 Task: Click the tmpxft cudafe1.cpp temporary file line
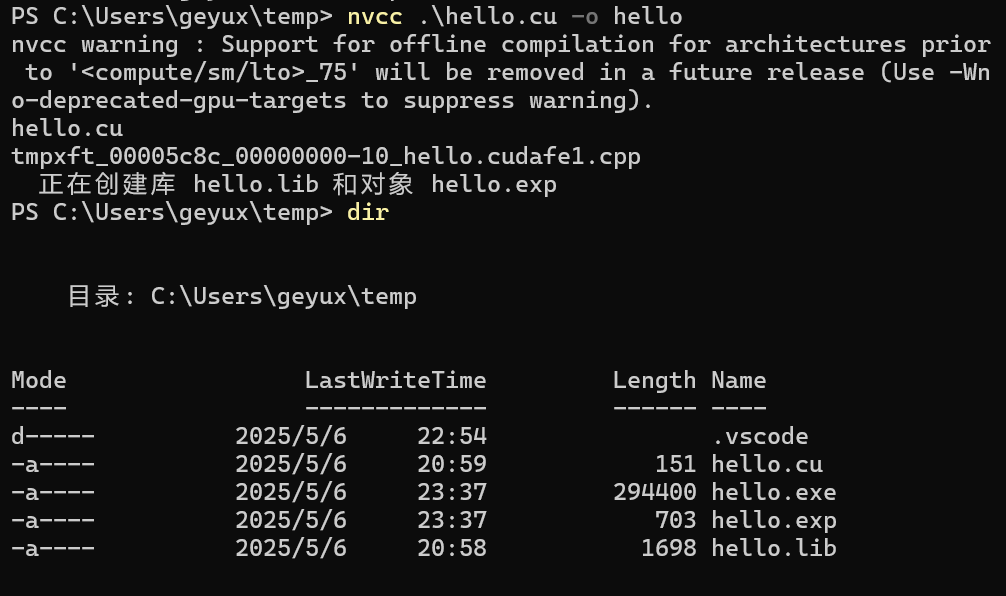[326, 156]
